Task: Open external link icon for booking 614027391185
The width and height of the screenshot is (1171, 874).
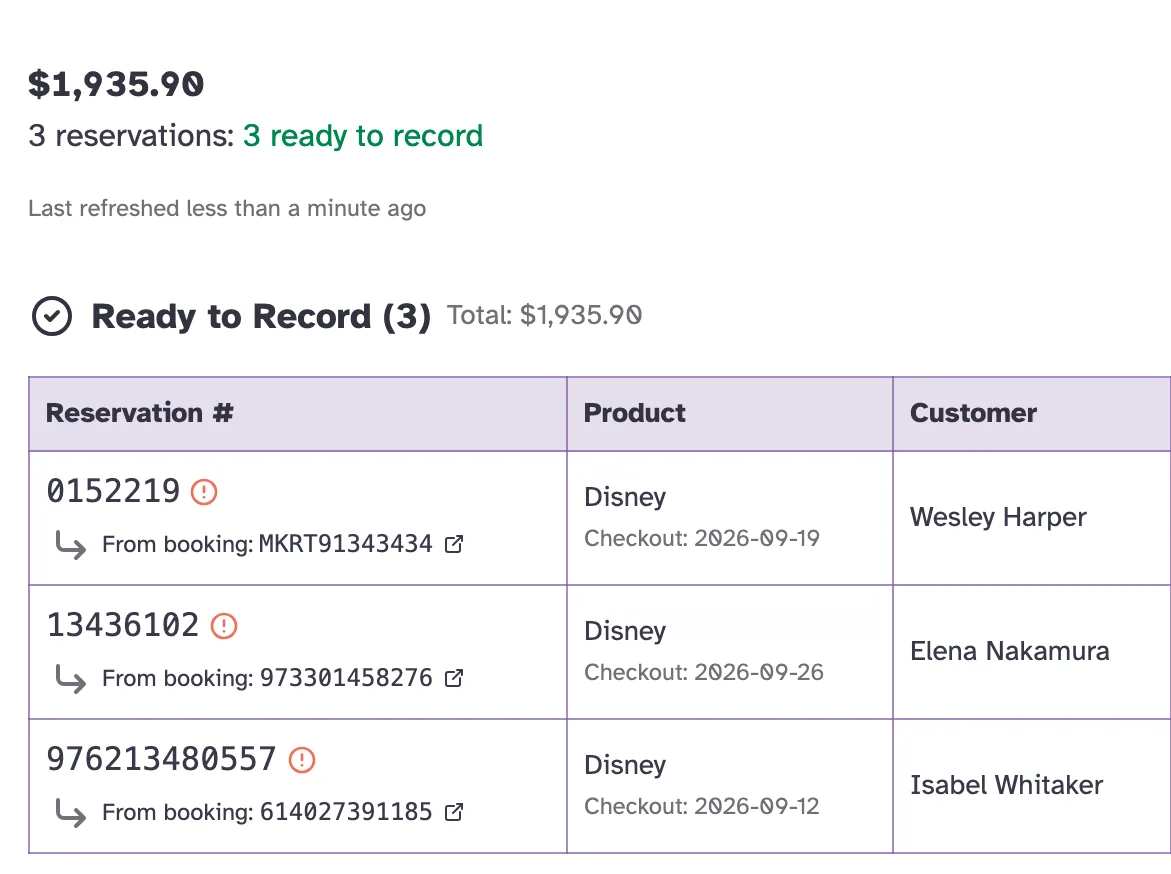Action: (454, 812)
